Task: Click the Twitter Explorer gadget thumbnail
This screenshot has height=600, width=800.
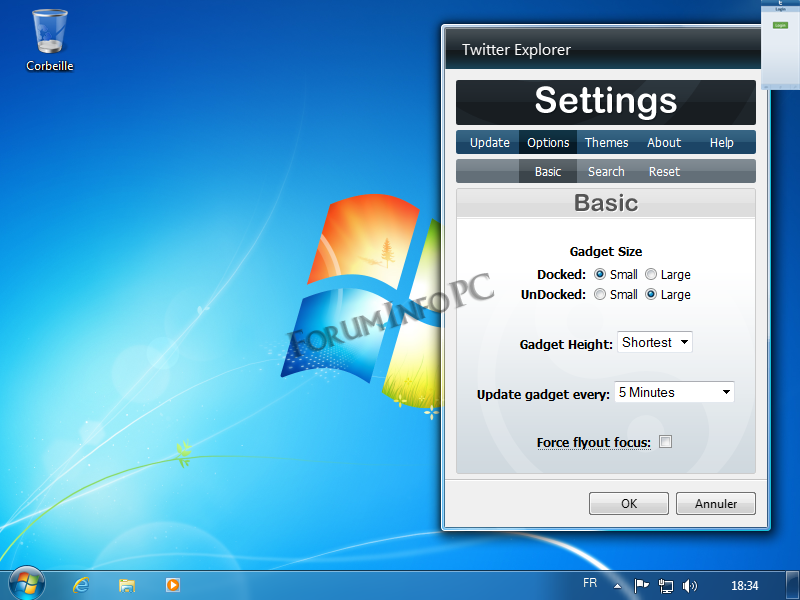Action: pos(780,45)
